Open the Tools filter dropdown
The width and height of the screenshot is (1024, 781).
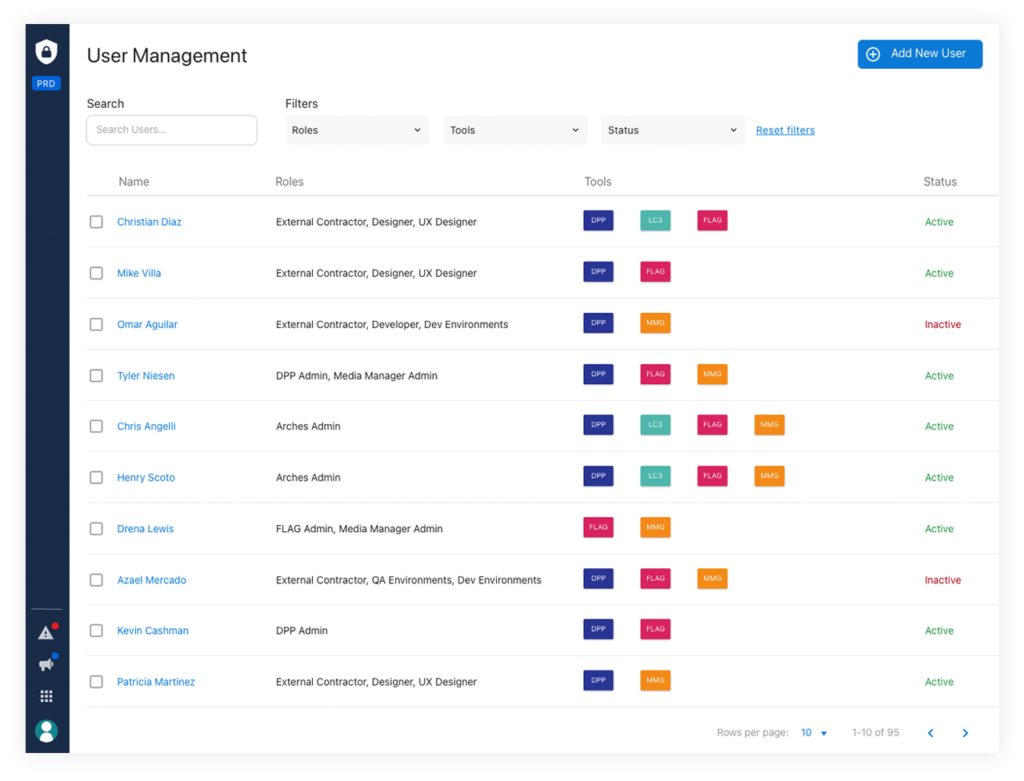[x=514, y=130]
